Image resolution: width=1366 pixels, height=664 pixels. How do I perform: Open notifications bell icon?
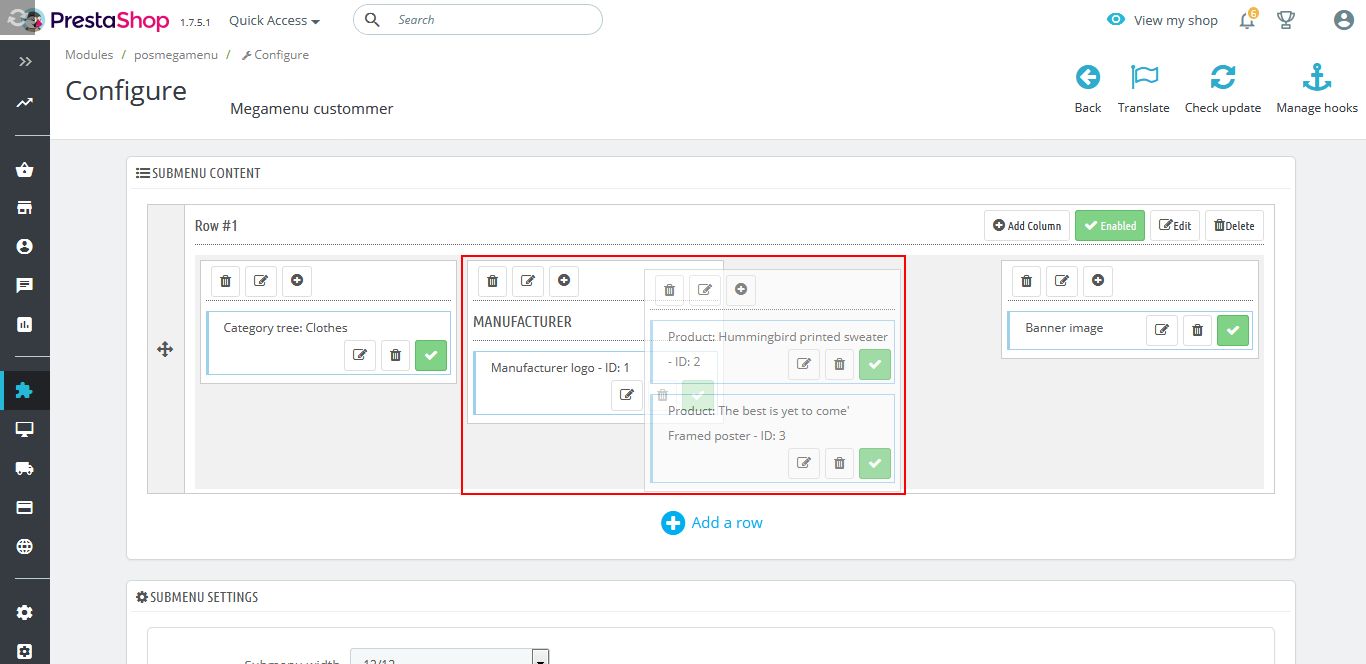click(x=1247, y=20)
